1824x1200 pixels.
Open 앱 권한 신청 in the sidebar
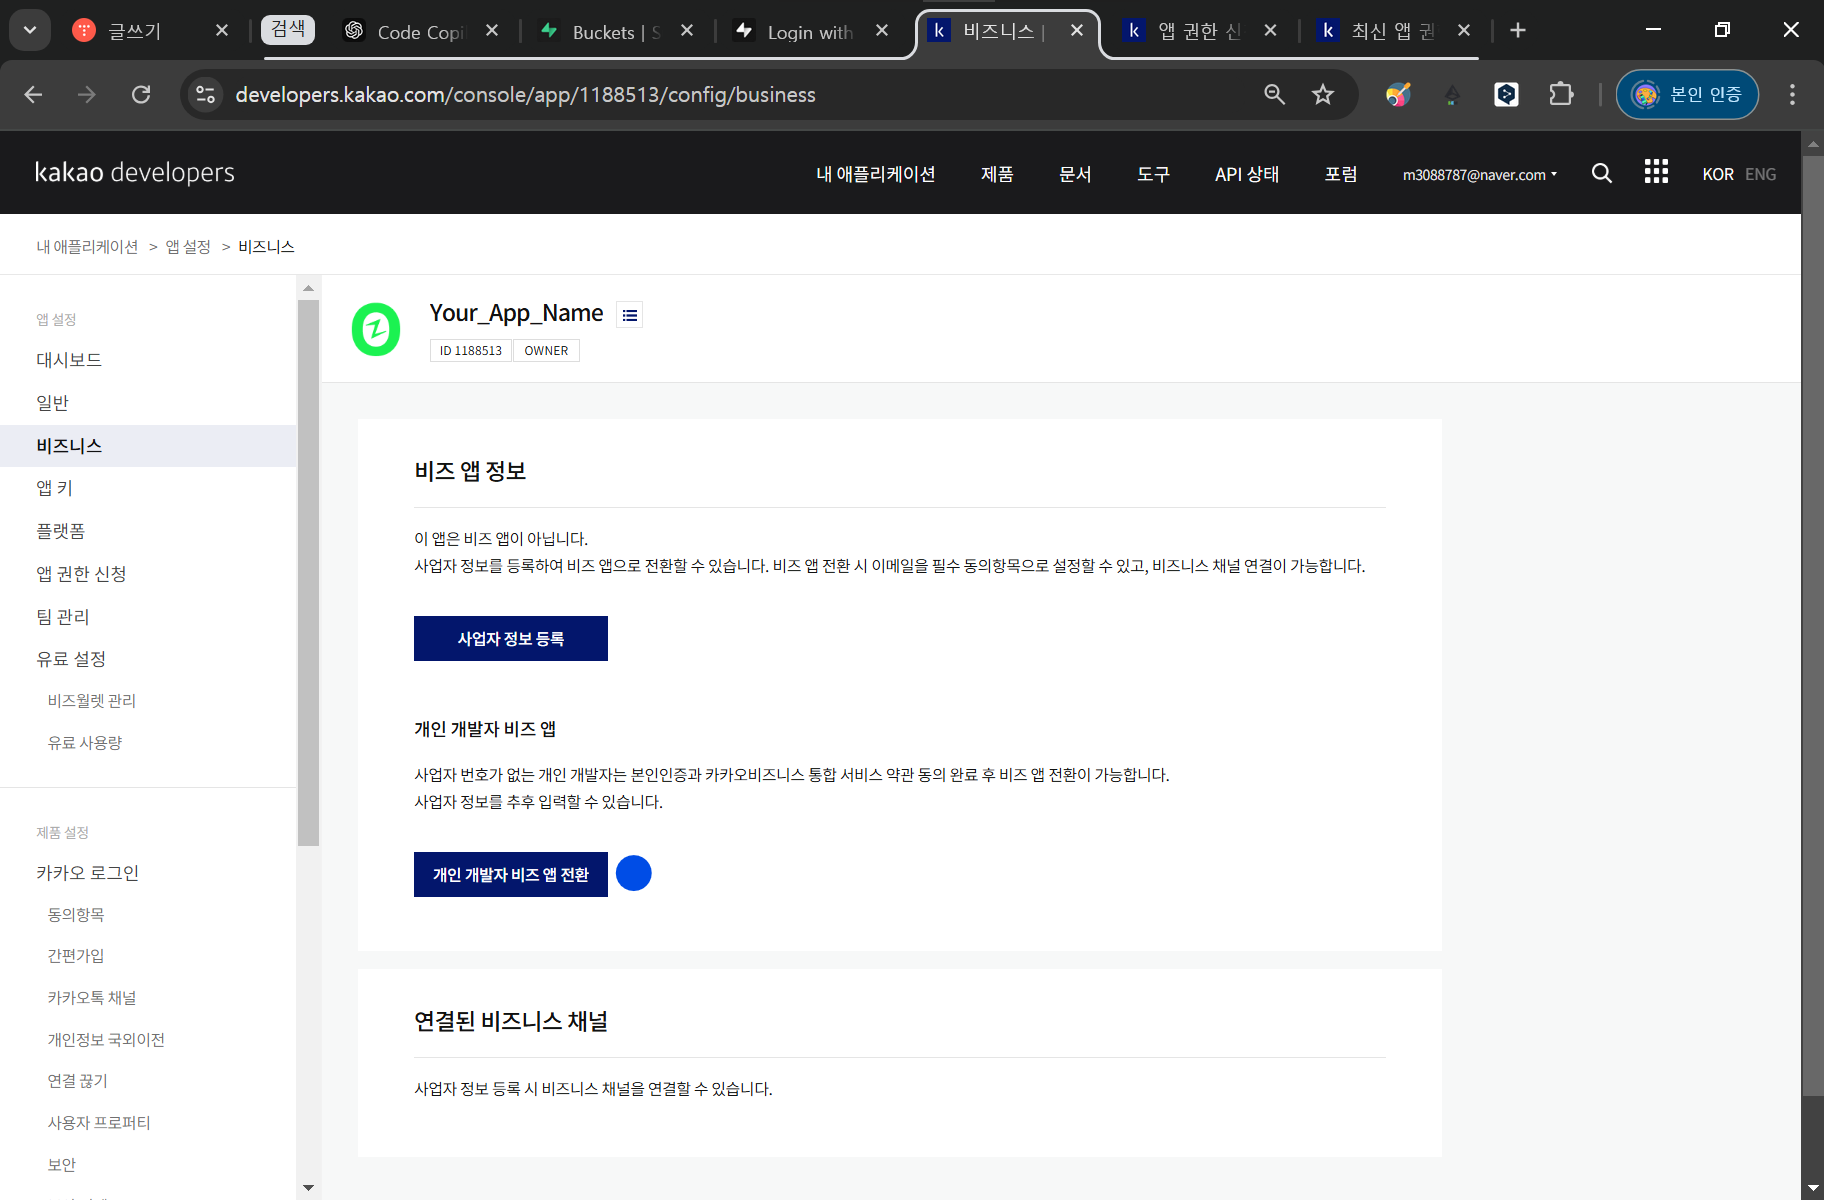pyautogui.click(x=81, y=574)
